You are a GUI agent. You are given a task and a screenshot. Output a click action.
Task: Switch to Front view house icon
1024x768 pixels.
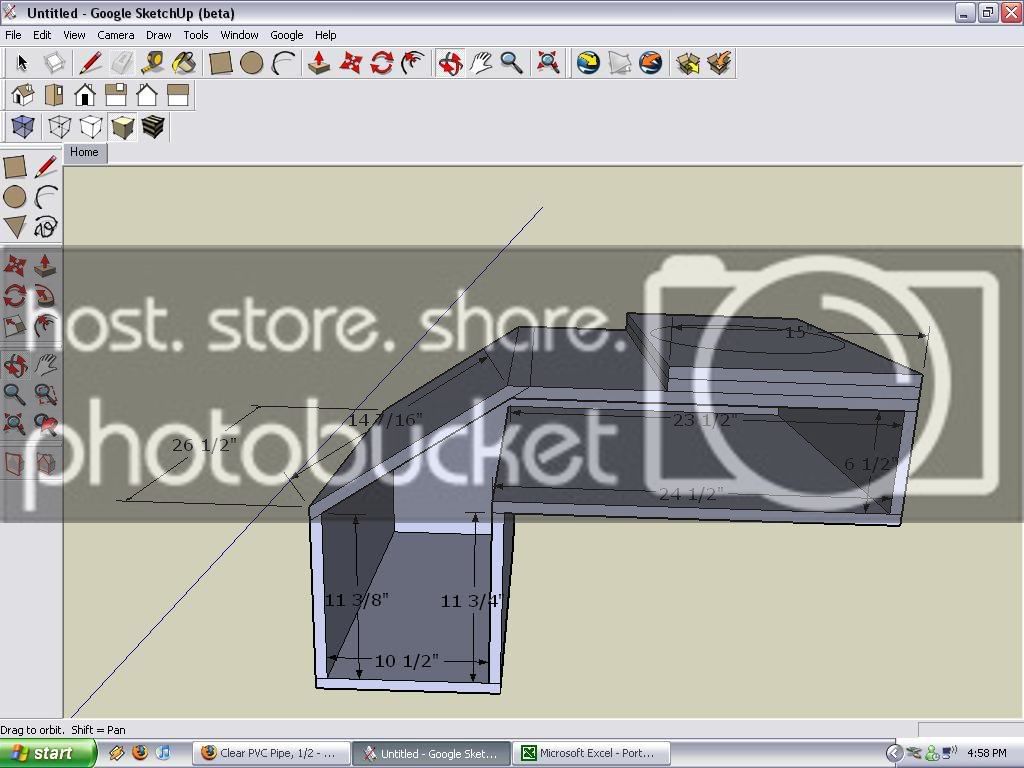click(x=85, y=95)
